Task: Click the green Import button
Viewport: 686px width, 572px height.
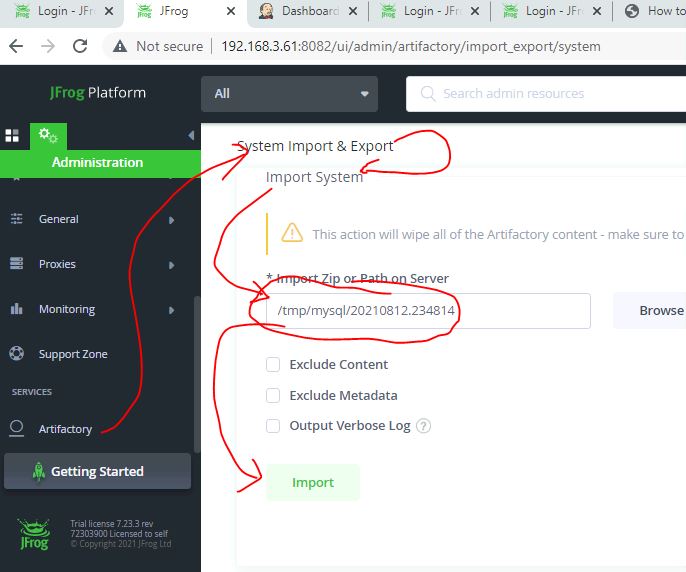Action: click(x=312, y=483)
